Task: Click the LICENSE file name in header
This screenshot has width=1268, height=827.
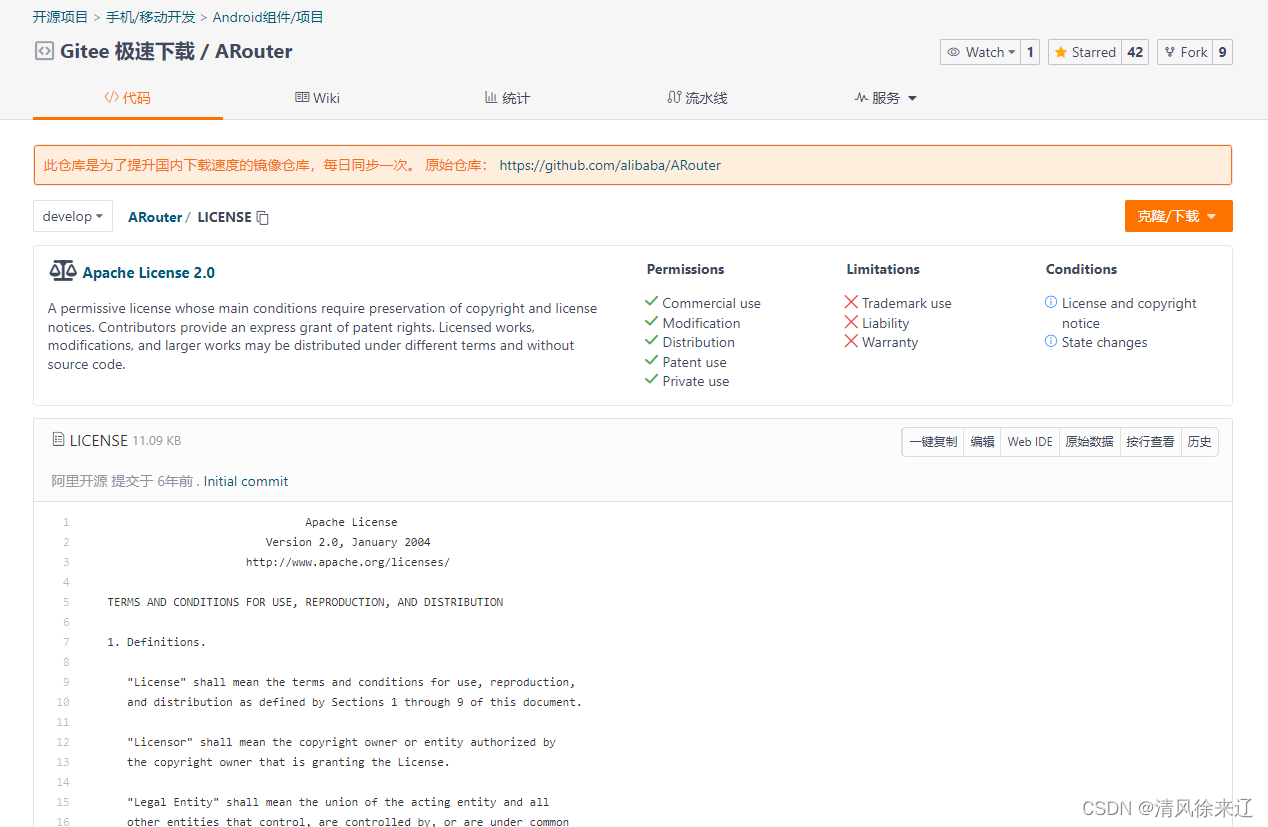Action: click(x=99, y=440)
